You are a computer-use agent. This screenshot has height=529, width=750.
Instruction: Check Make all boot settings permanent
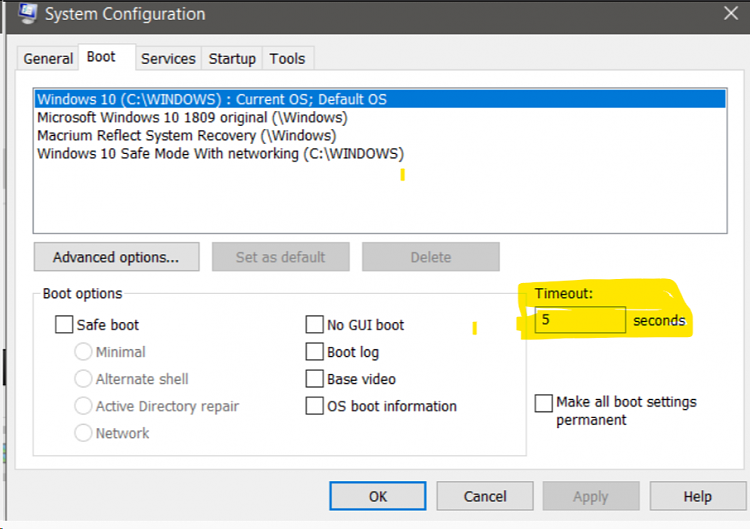coord(543,403)
